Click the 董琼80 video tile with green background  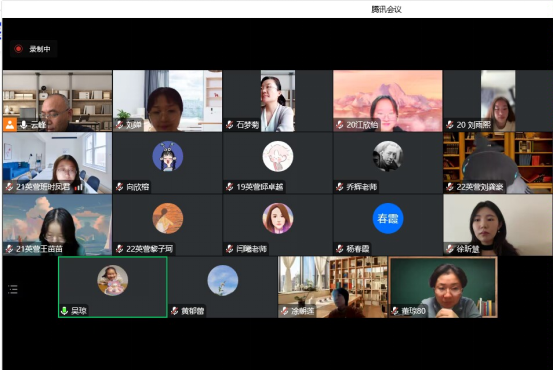[443, 287]
